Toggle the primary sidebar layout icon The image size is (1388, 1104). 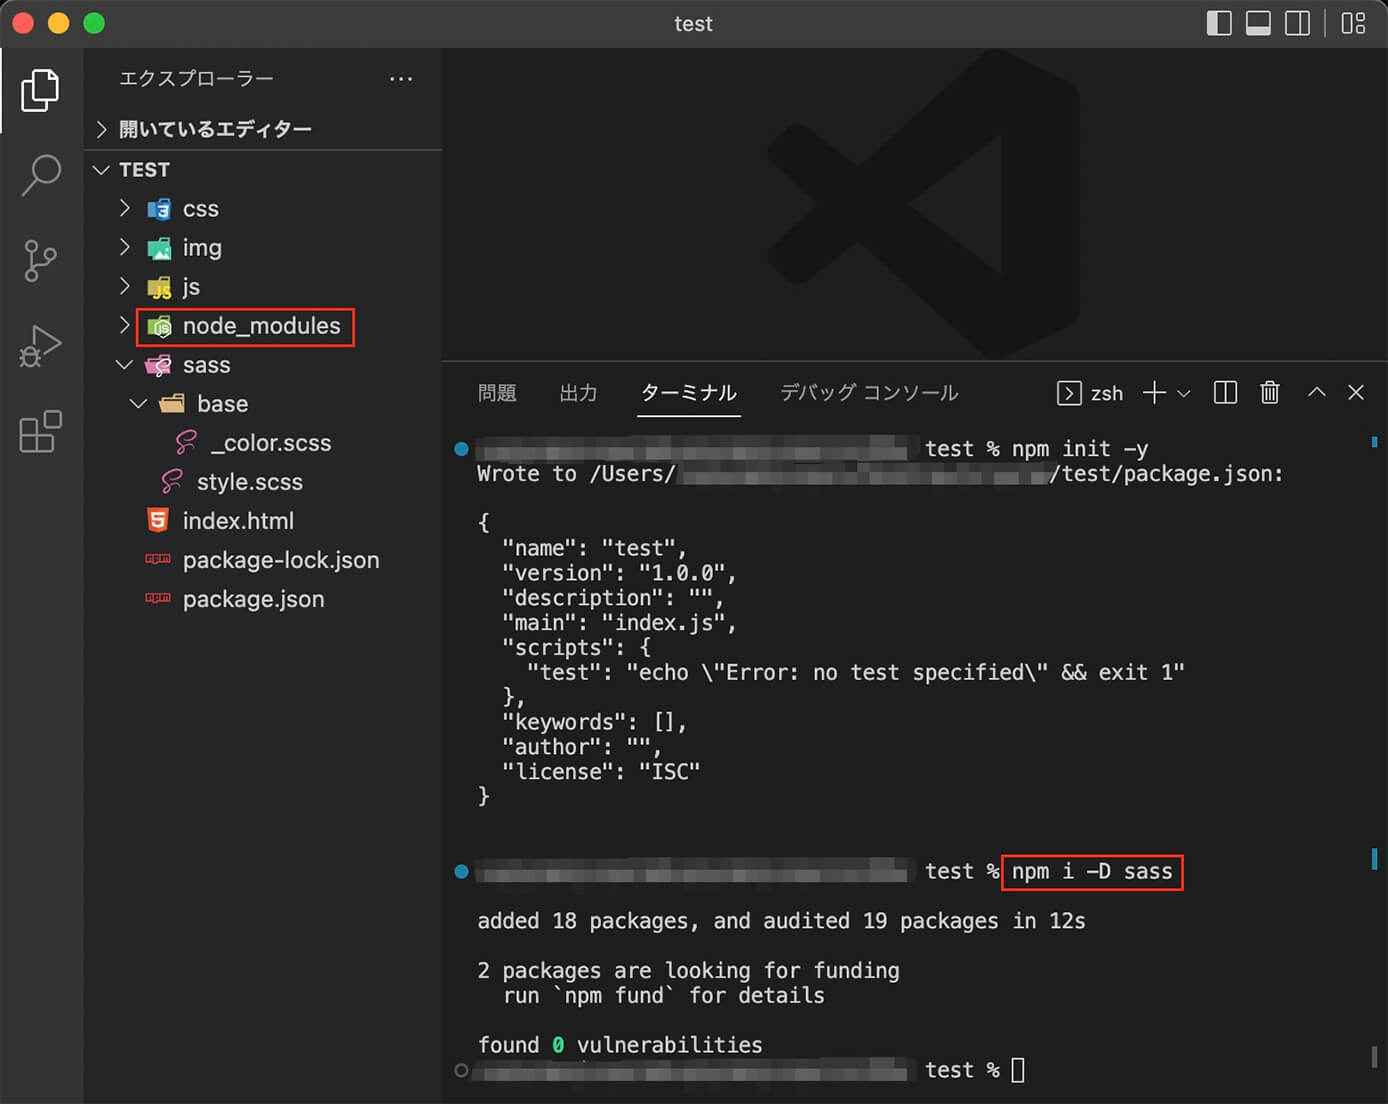(1219, 23)
